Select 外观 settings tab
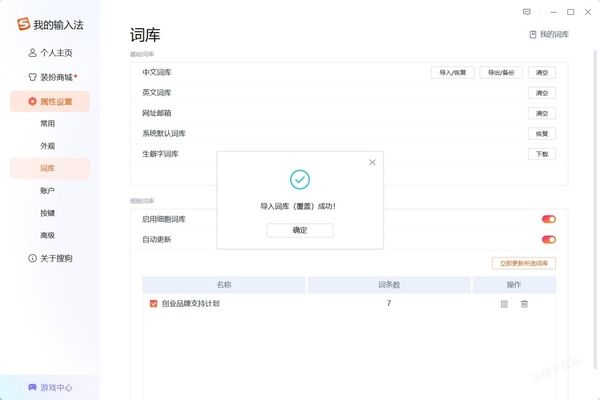This screenshot has width=600, height=400. tap(48, 146)
